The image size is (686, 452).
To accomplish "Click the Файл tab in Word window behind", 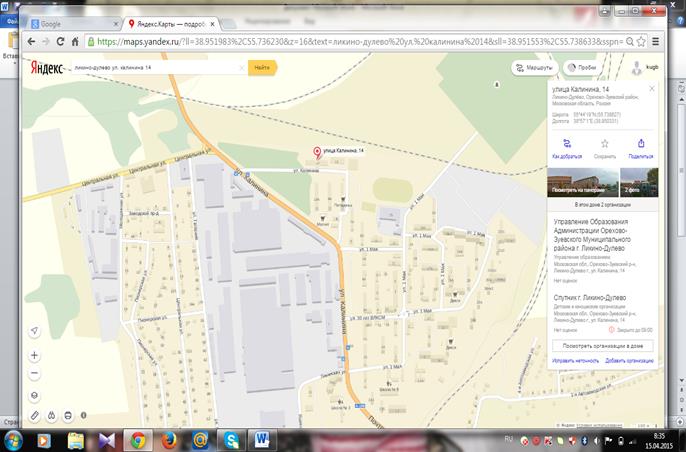I will point(9,22).
